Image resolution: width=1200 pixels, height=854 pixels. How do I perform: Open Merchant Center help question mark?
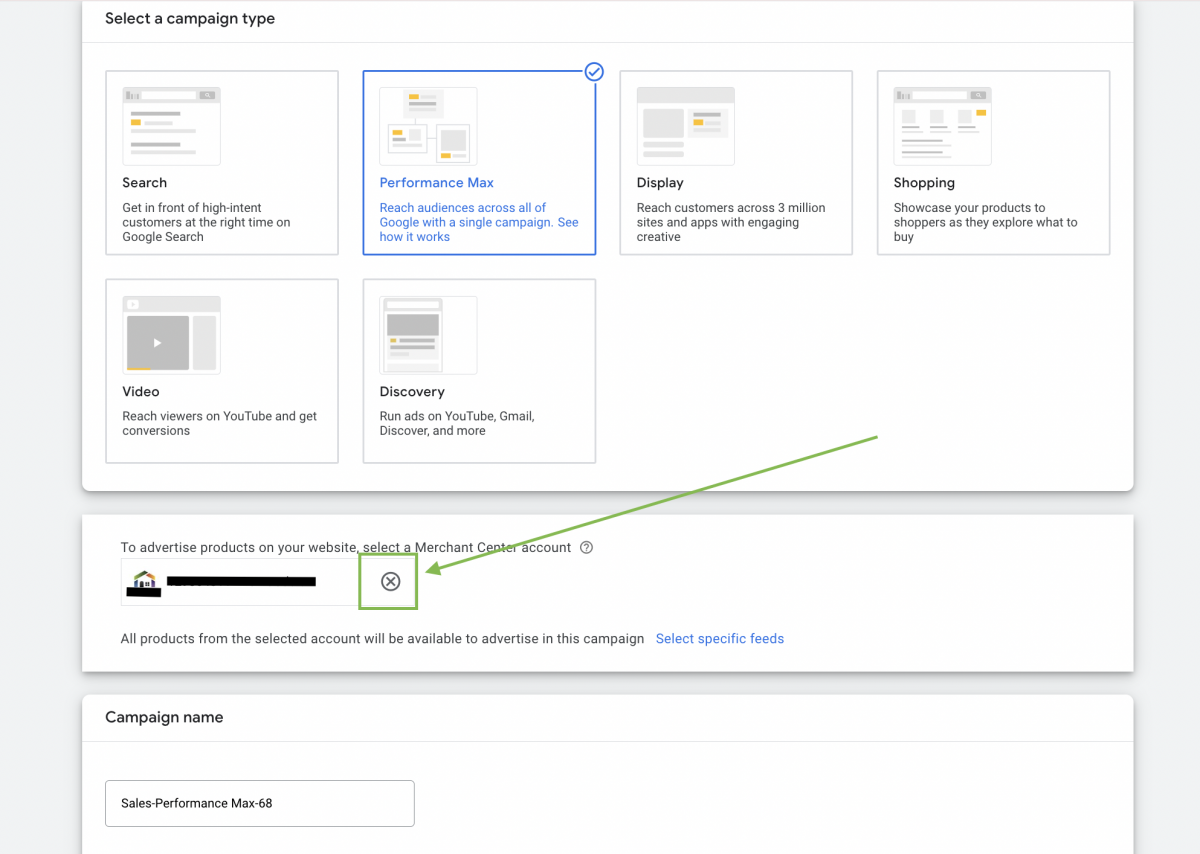point(587,547)
